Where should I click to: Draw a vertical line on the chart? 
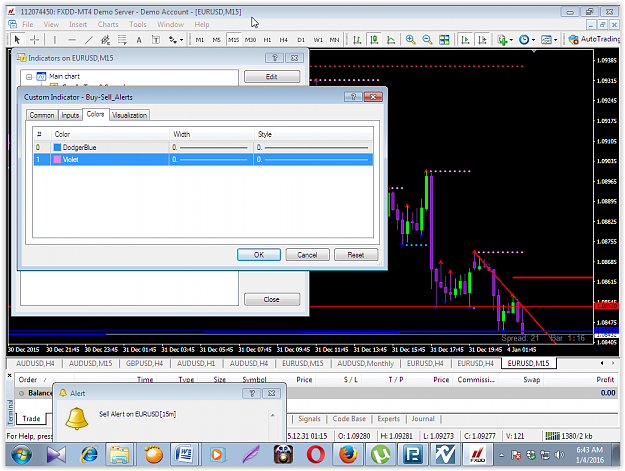coord(55,39)
